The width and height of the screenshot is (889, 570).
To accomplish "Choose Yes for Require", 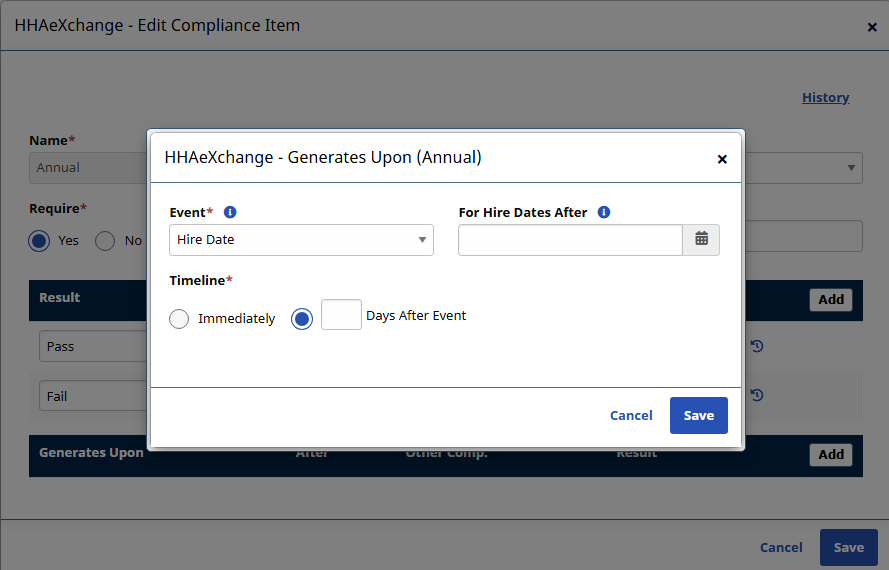I will [39, 240].
